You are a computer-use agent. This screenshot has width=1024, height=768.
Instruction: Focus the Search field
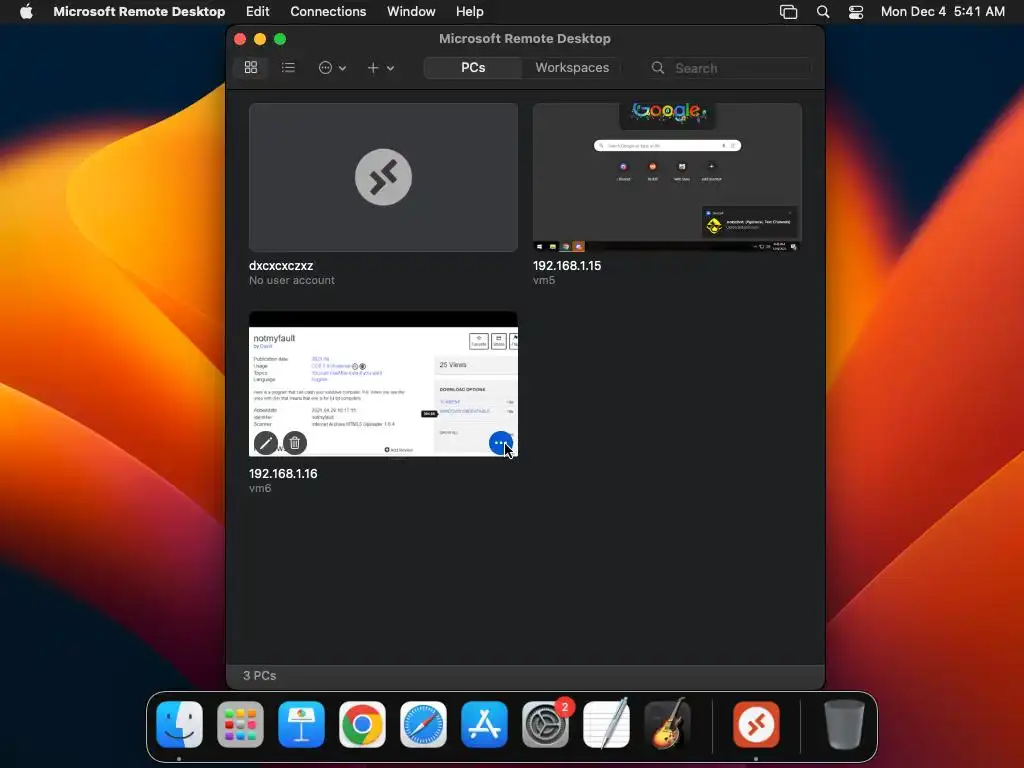pos(730,68)
